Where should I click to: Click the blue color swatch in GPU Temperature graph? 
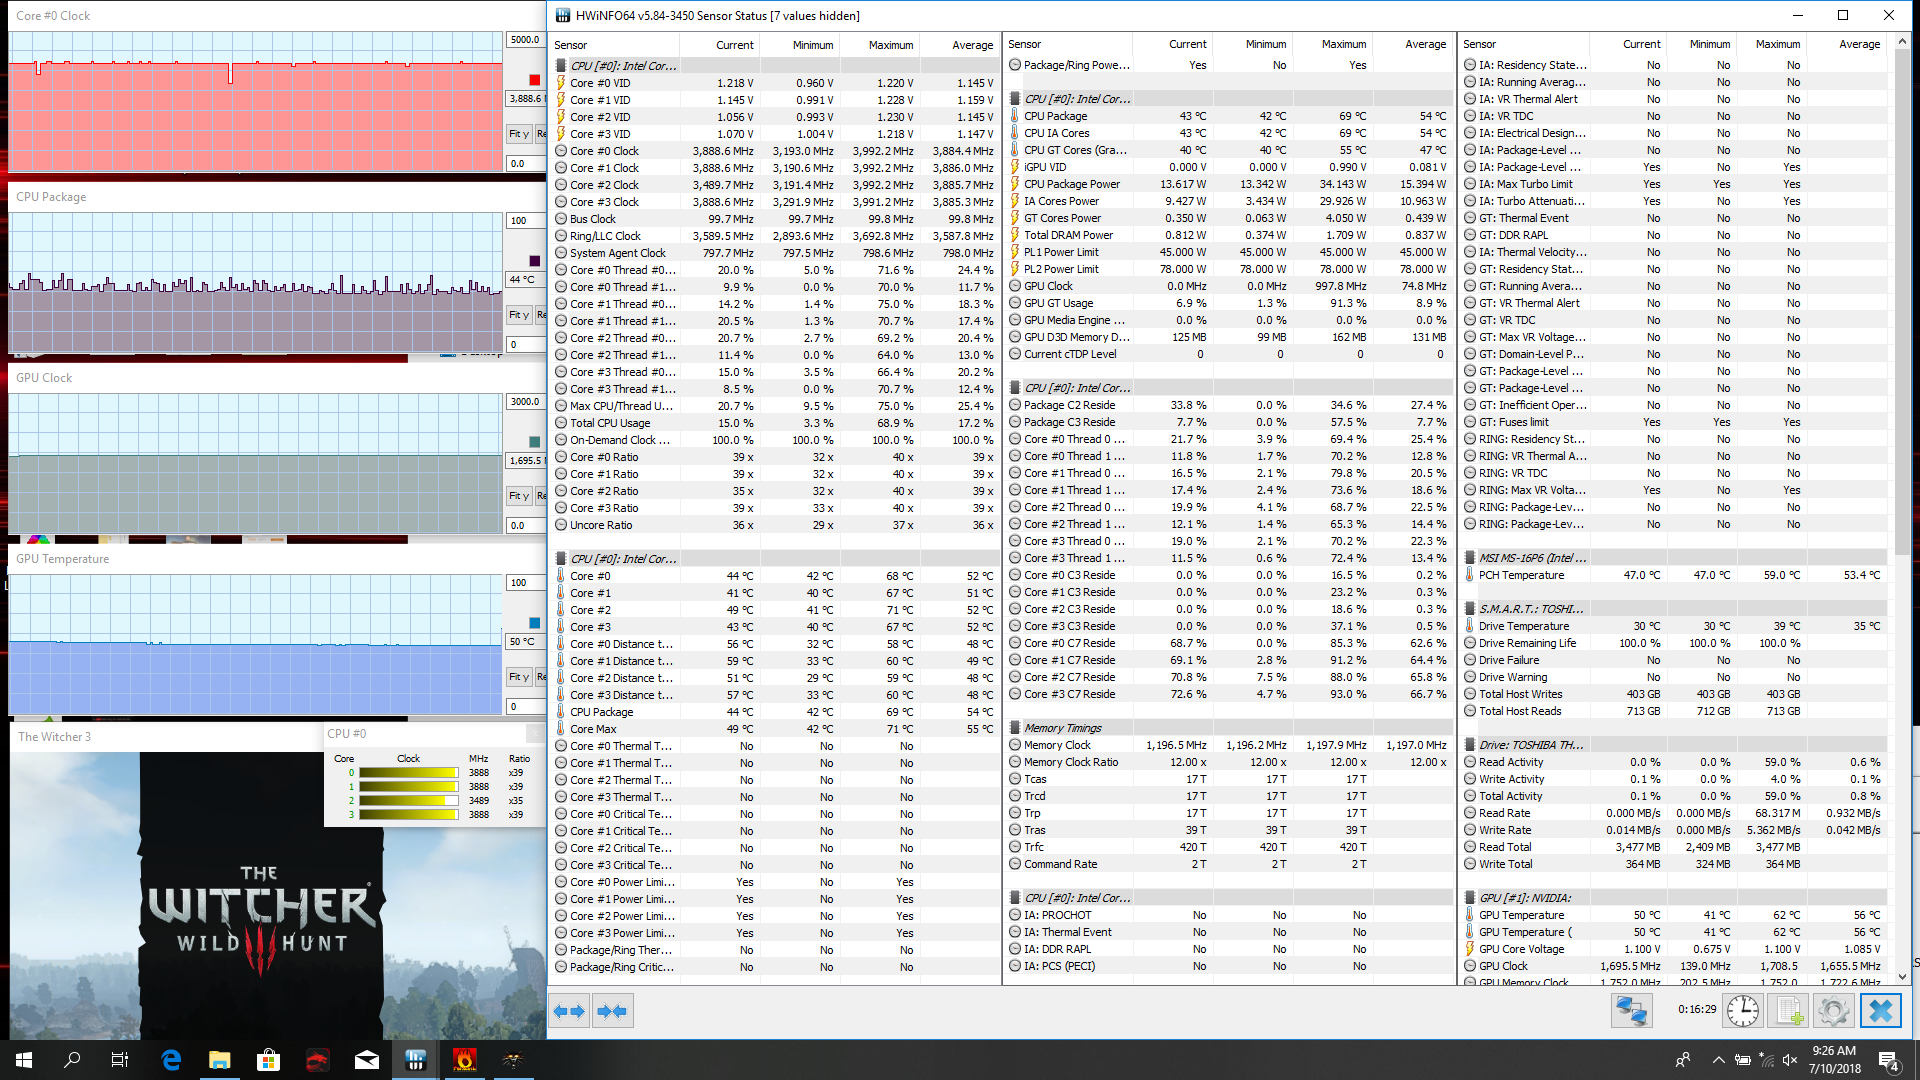tap(534, 623)
